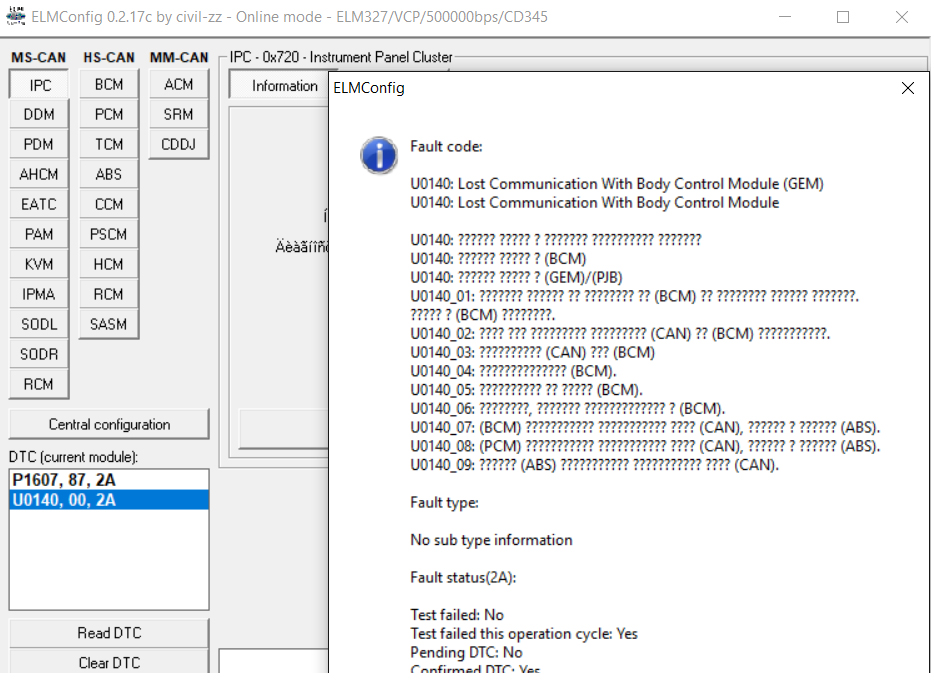Click the DDM module button

(39, 115)
